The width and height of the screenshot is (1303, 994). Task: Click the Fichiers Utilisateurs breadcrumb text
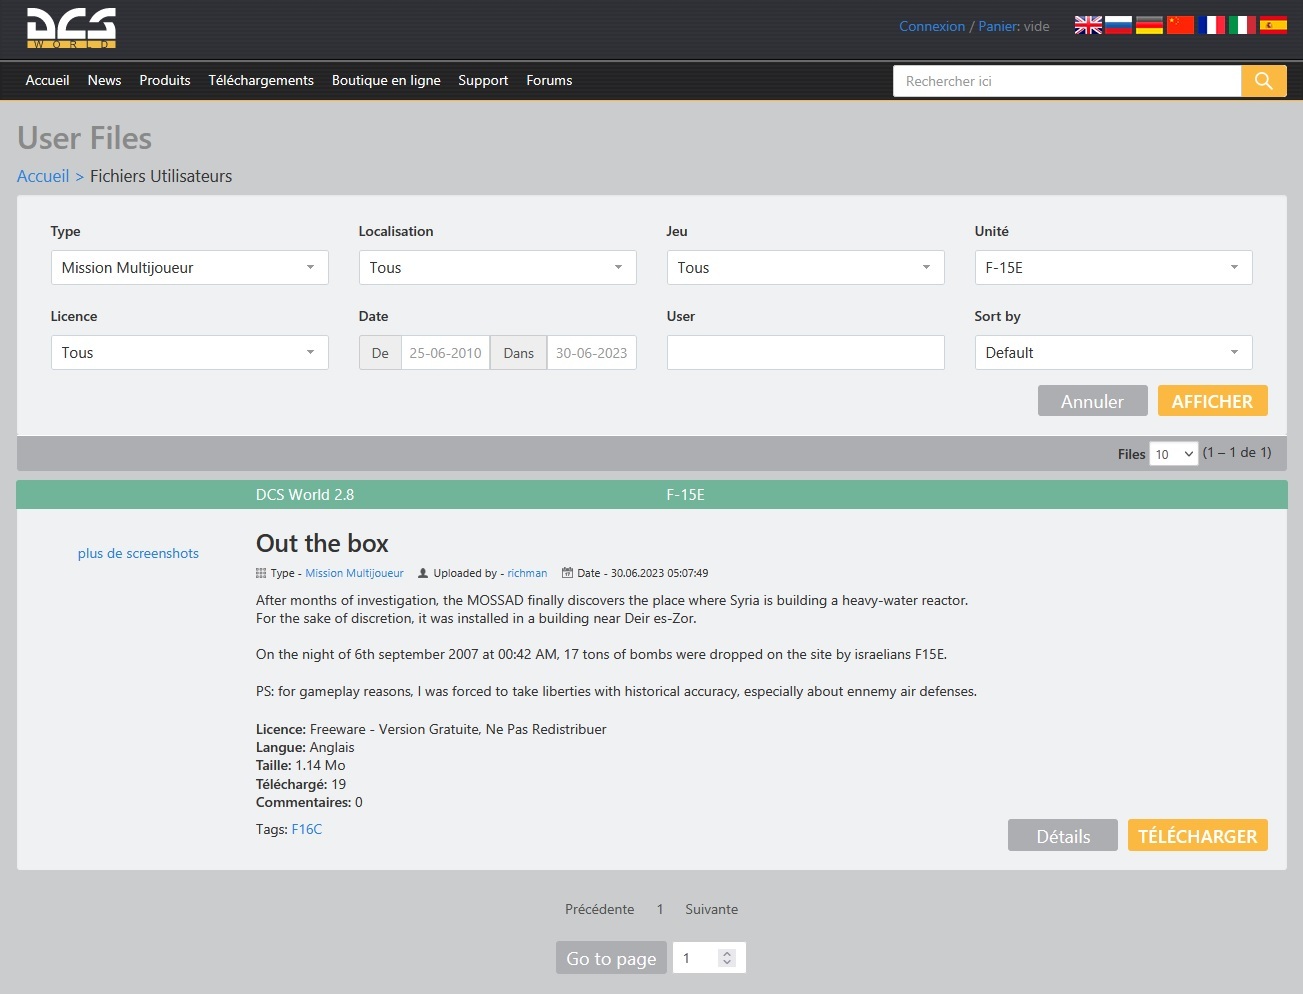click(161, 176)
